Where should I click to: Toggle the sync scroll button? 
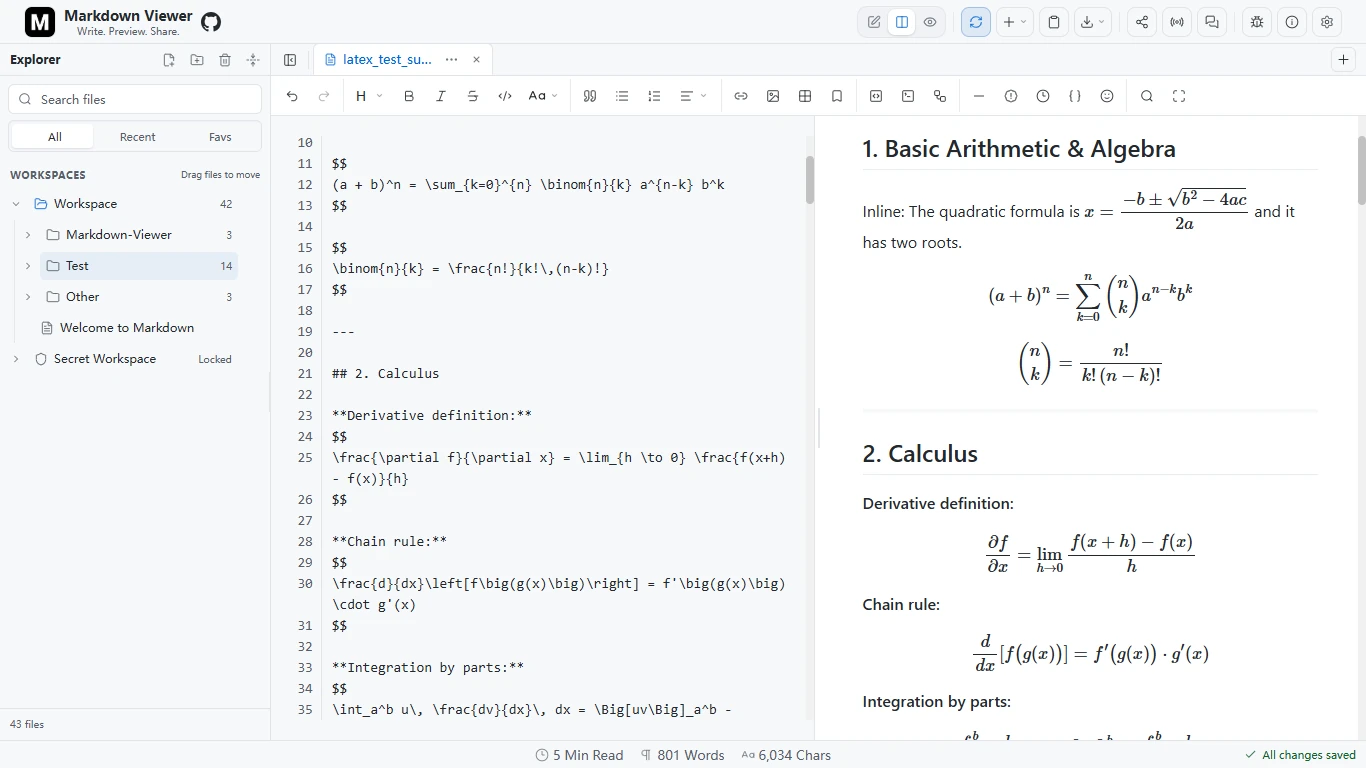(976, 22)
